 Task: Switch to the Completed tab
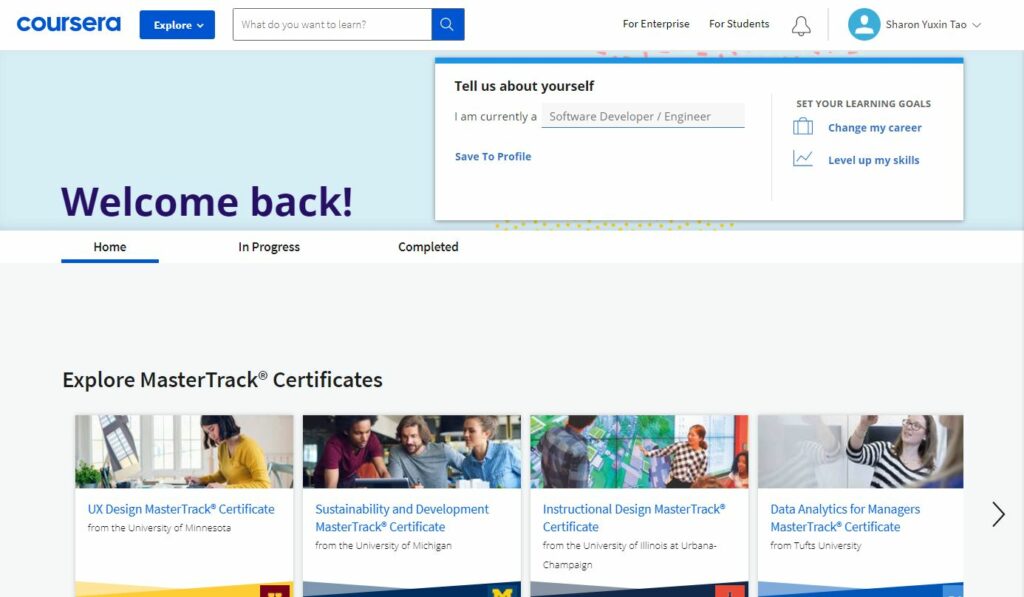click(428, 247)
